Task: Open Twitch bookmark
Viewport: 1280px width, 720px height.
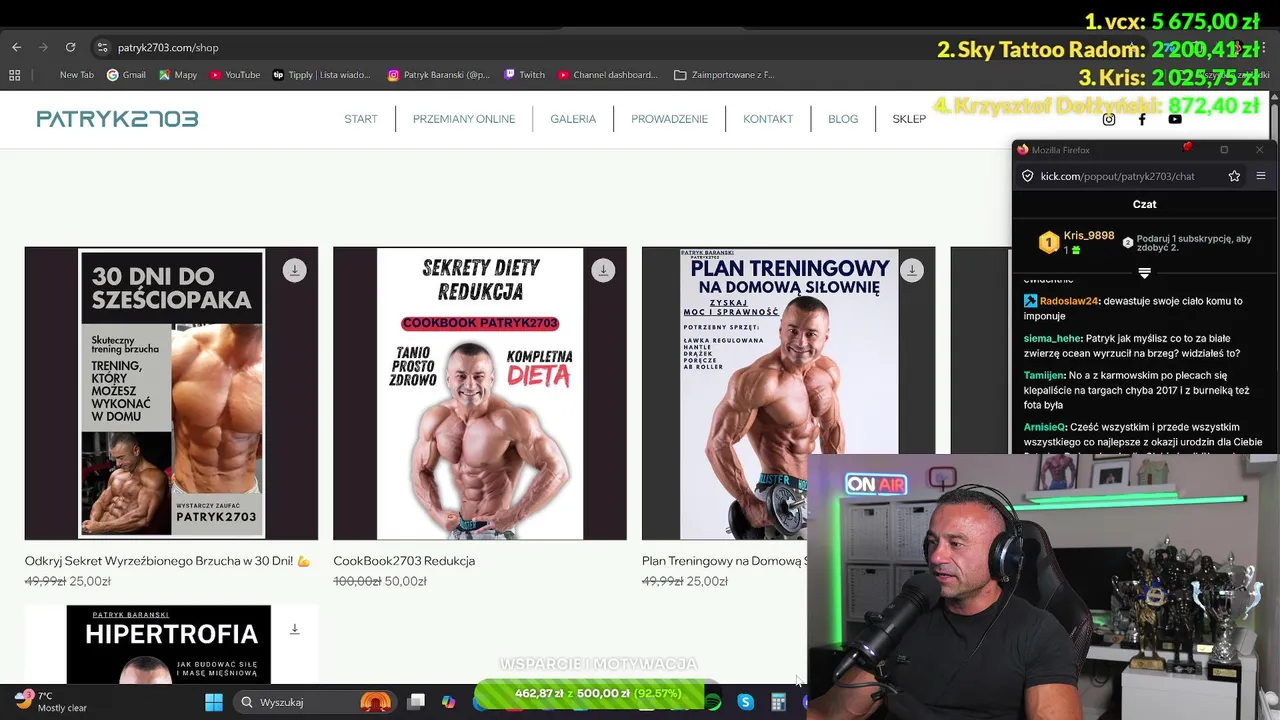Action: point(525,75)
